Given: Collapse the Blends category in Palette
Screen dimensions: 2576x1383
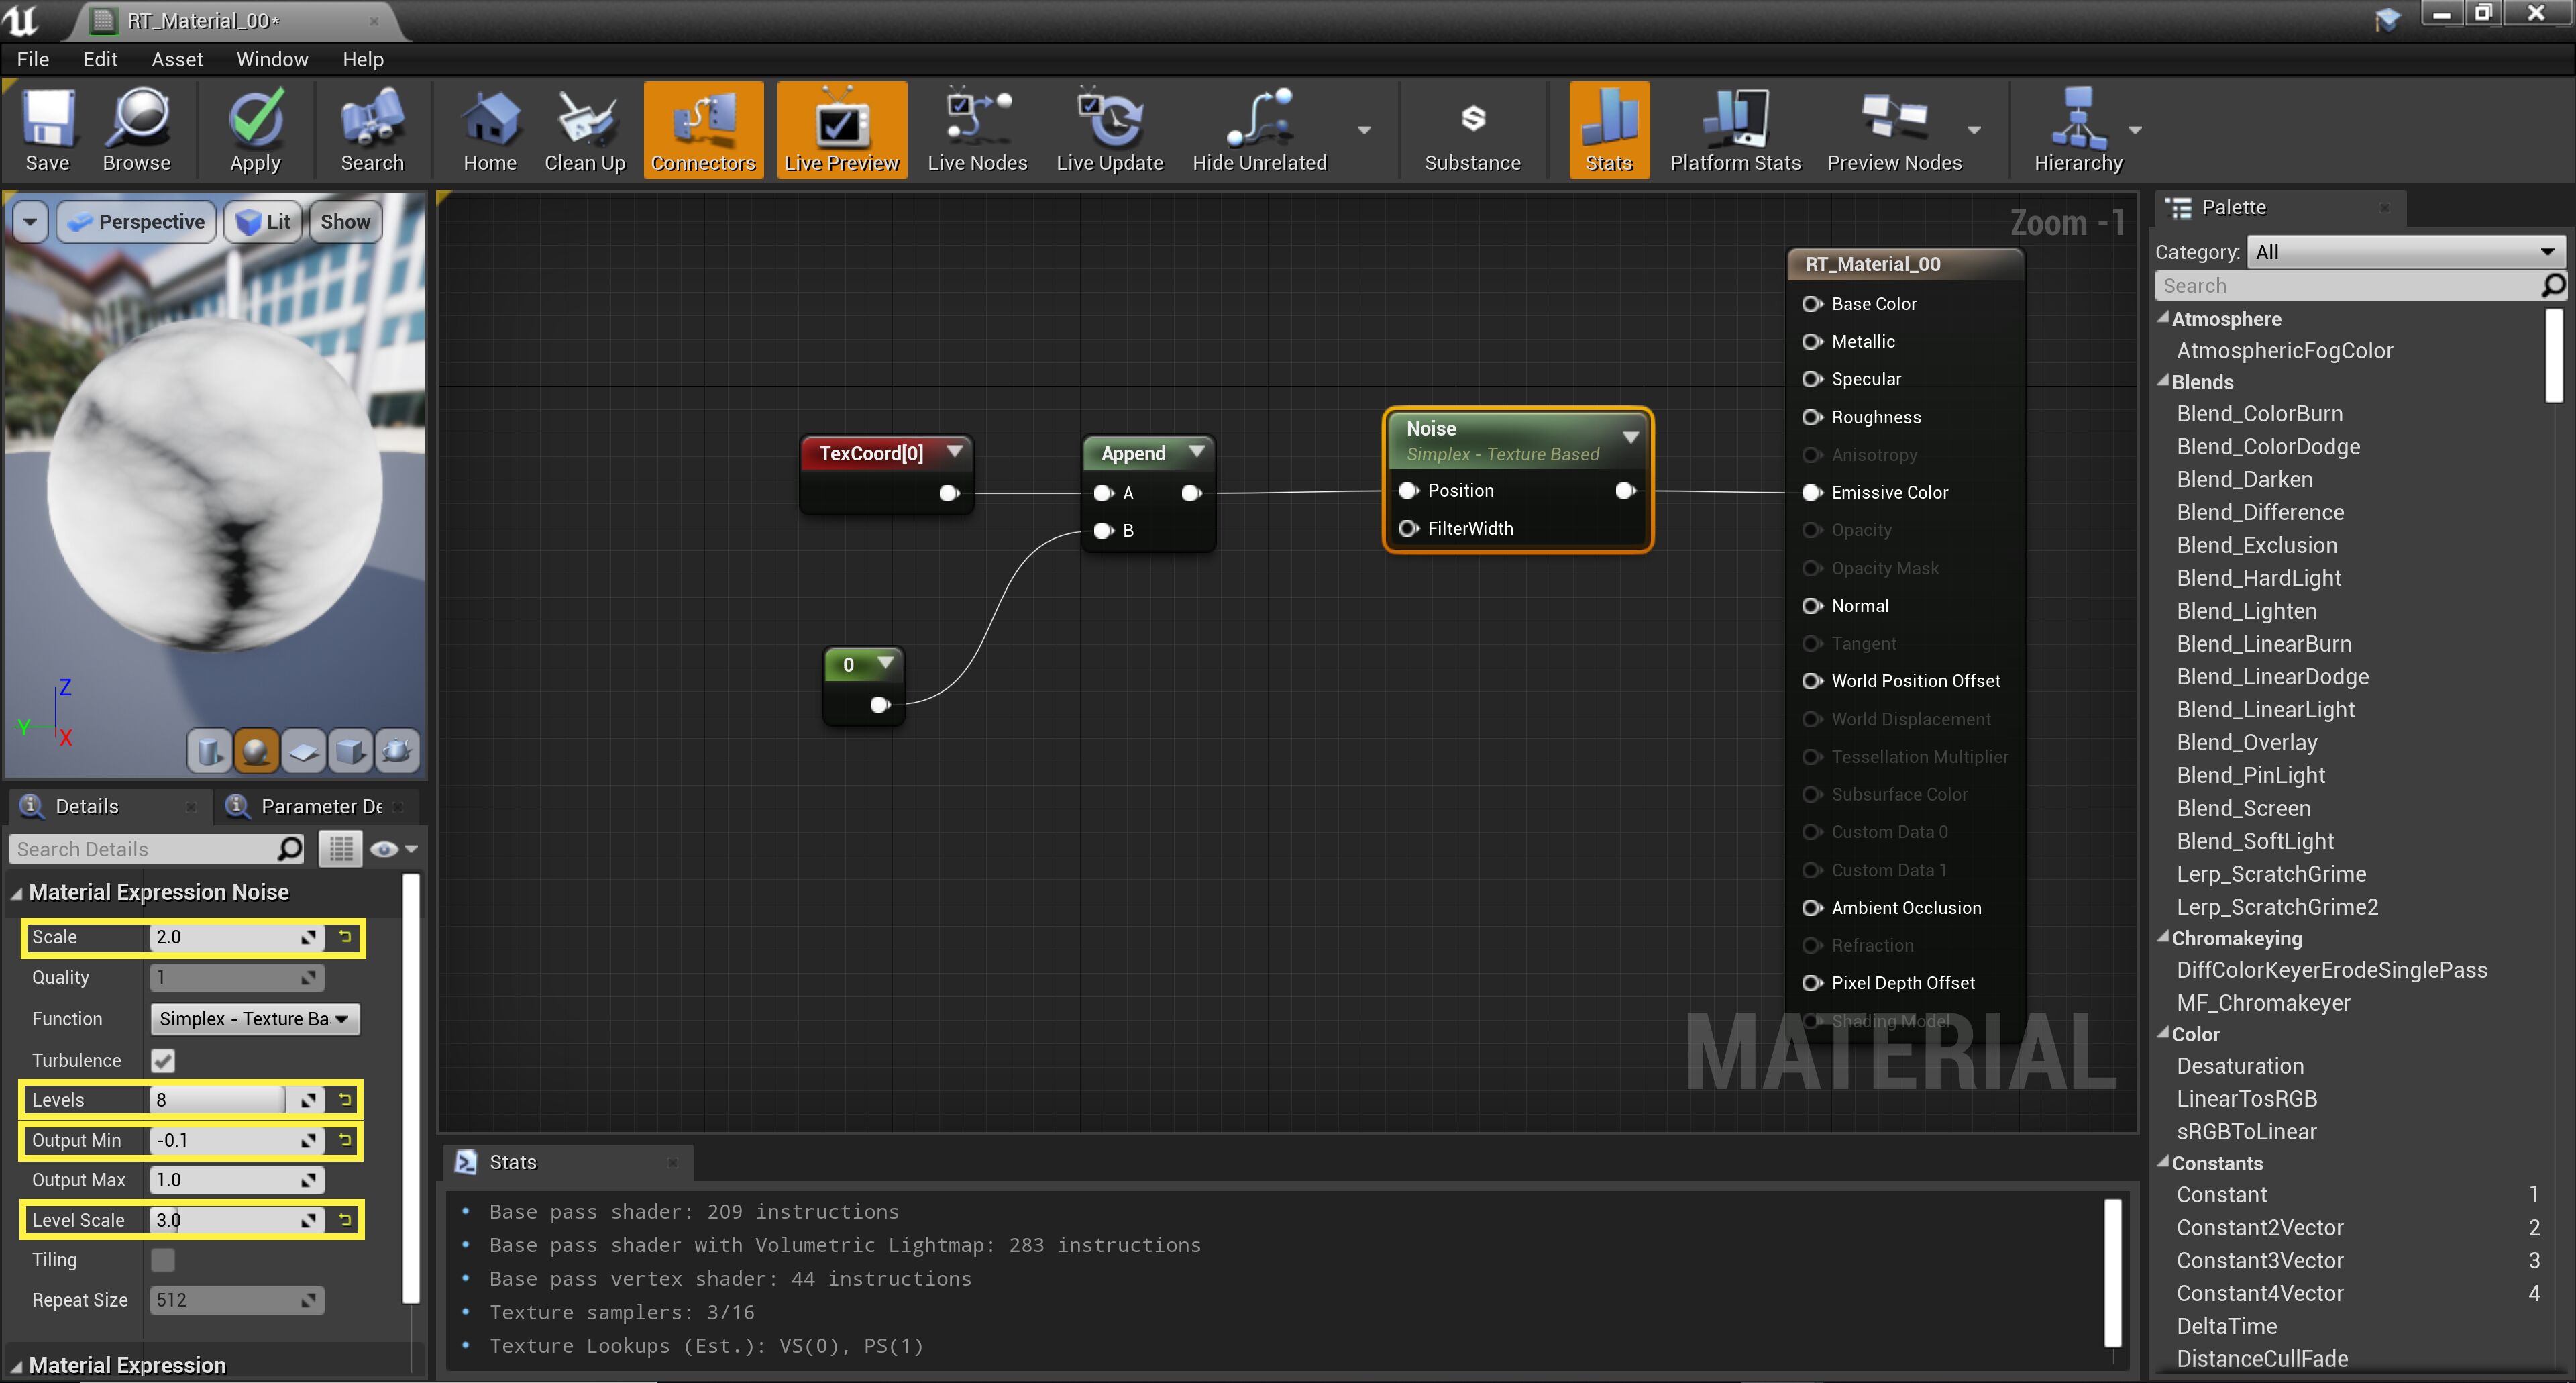Looking at the screenshot, I should [x=2164, y=382].
